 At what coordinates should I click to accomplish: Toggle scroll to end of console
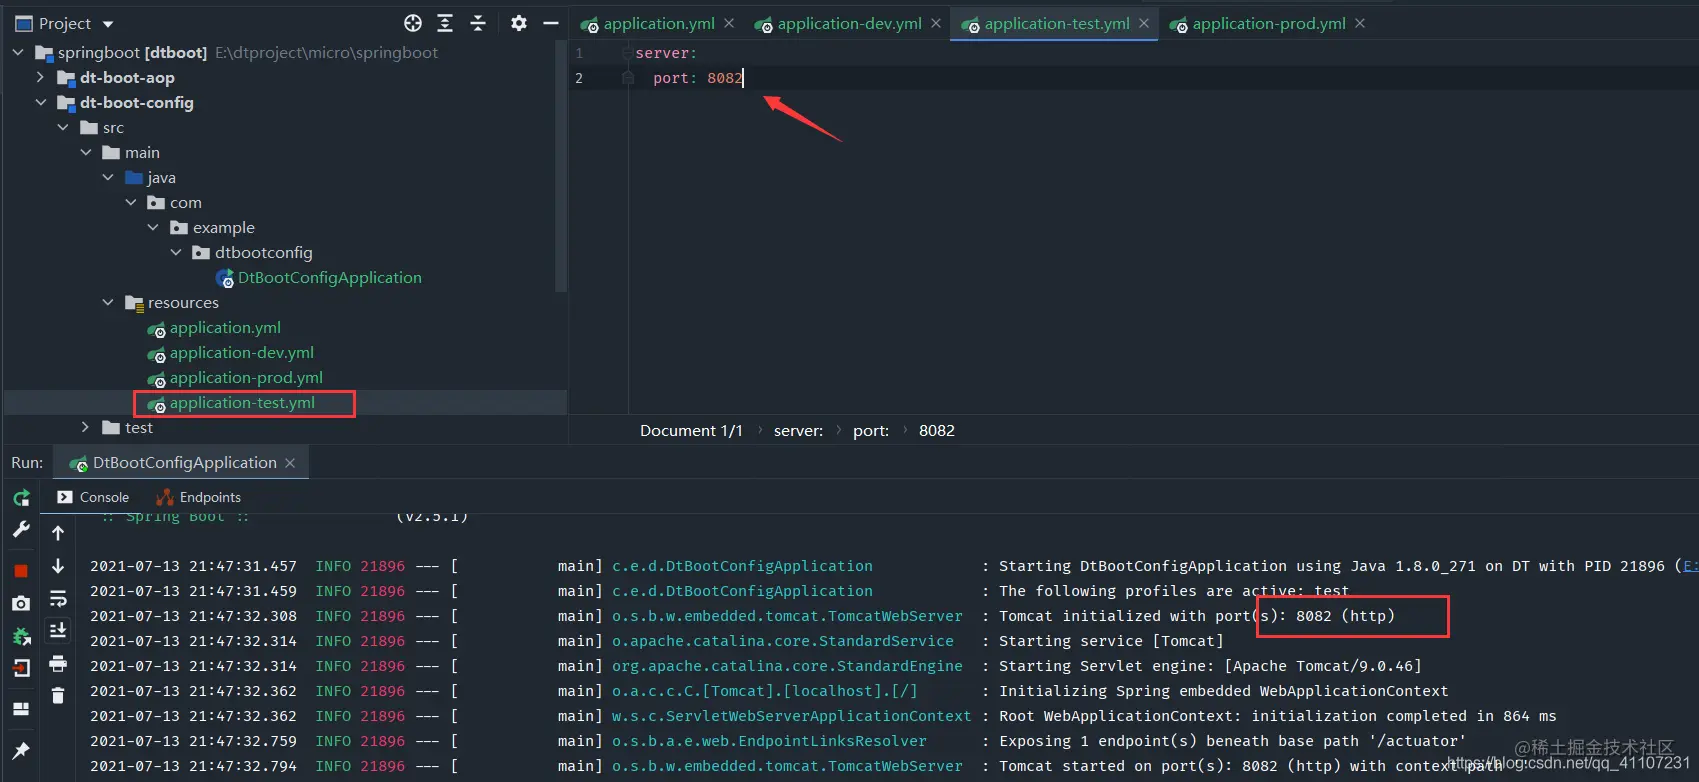click(x=58, y=630)
